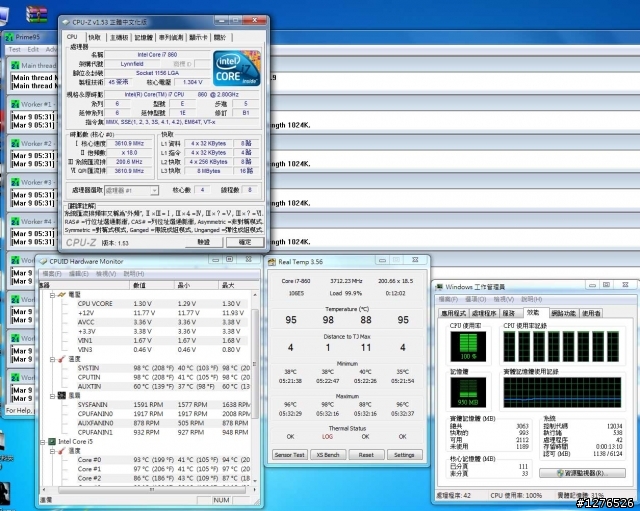Click the first 溫度 thermometer icon below VIN3
The image size is (640, 511).
coord(62,359)
